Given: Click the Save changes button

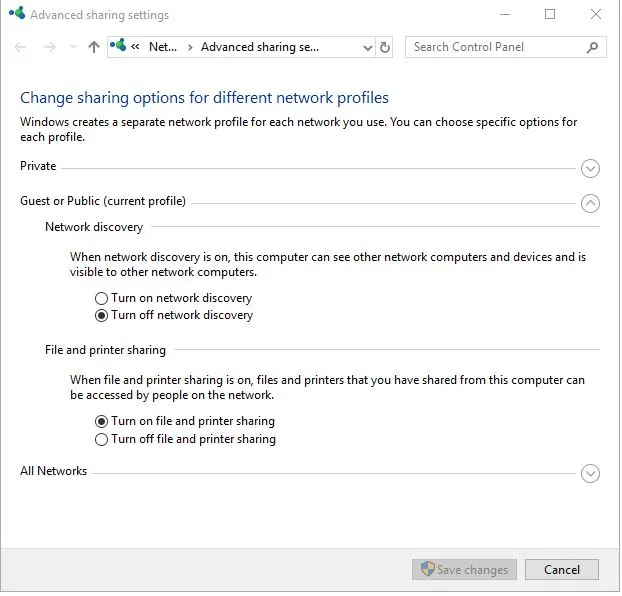Looking at the screenshot, I should tap(464, 570).
